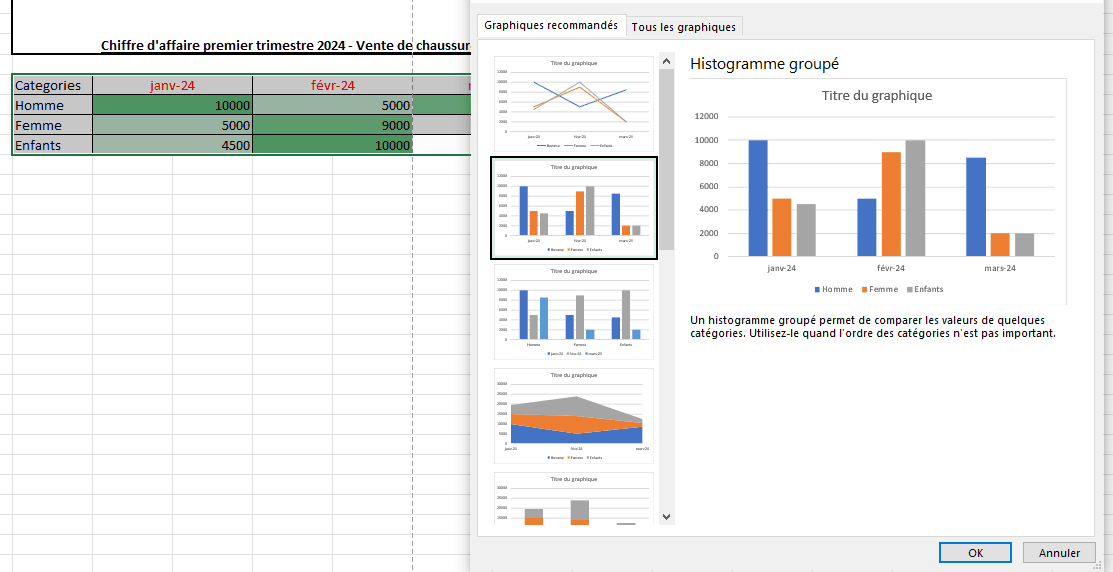Confirm the chart with the OK button
1113x572 pixels.
[975, 553]
